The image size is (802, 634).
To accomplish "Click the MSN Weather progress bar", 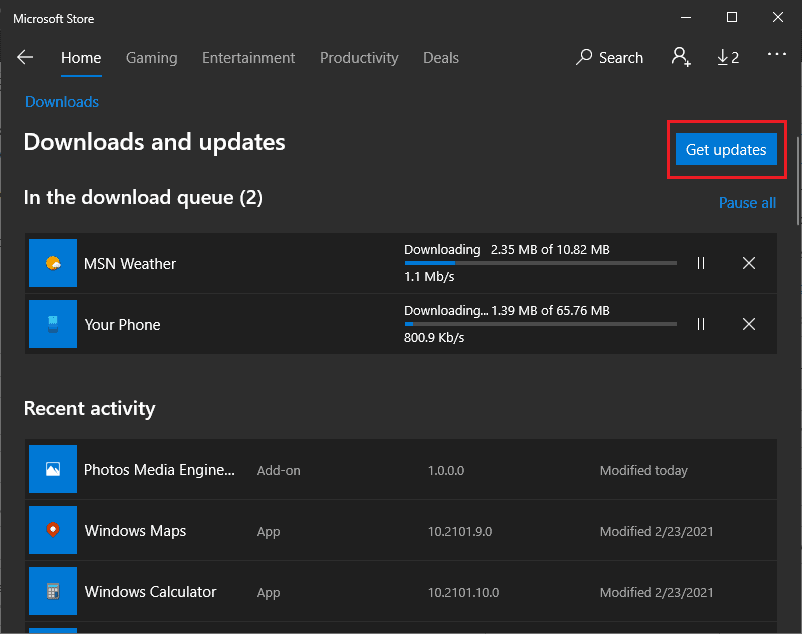I will tap(540, 263).
